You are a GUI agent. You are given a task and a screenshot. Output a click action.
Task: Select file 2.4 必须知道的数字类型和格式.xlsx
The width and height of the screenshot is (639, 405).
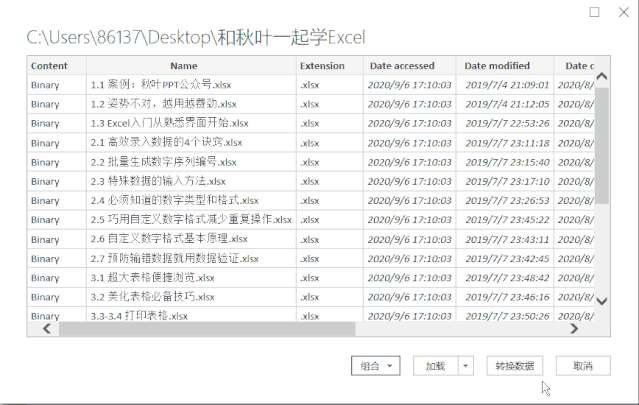(174, 200)
